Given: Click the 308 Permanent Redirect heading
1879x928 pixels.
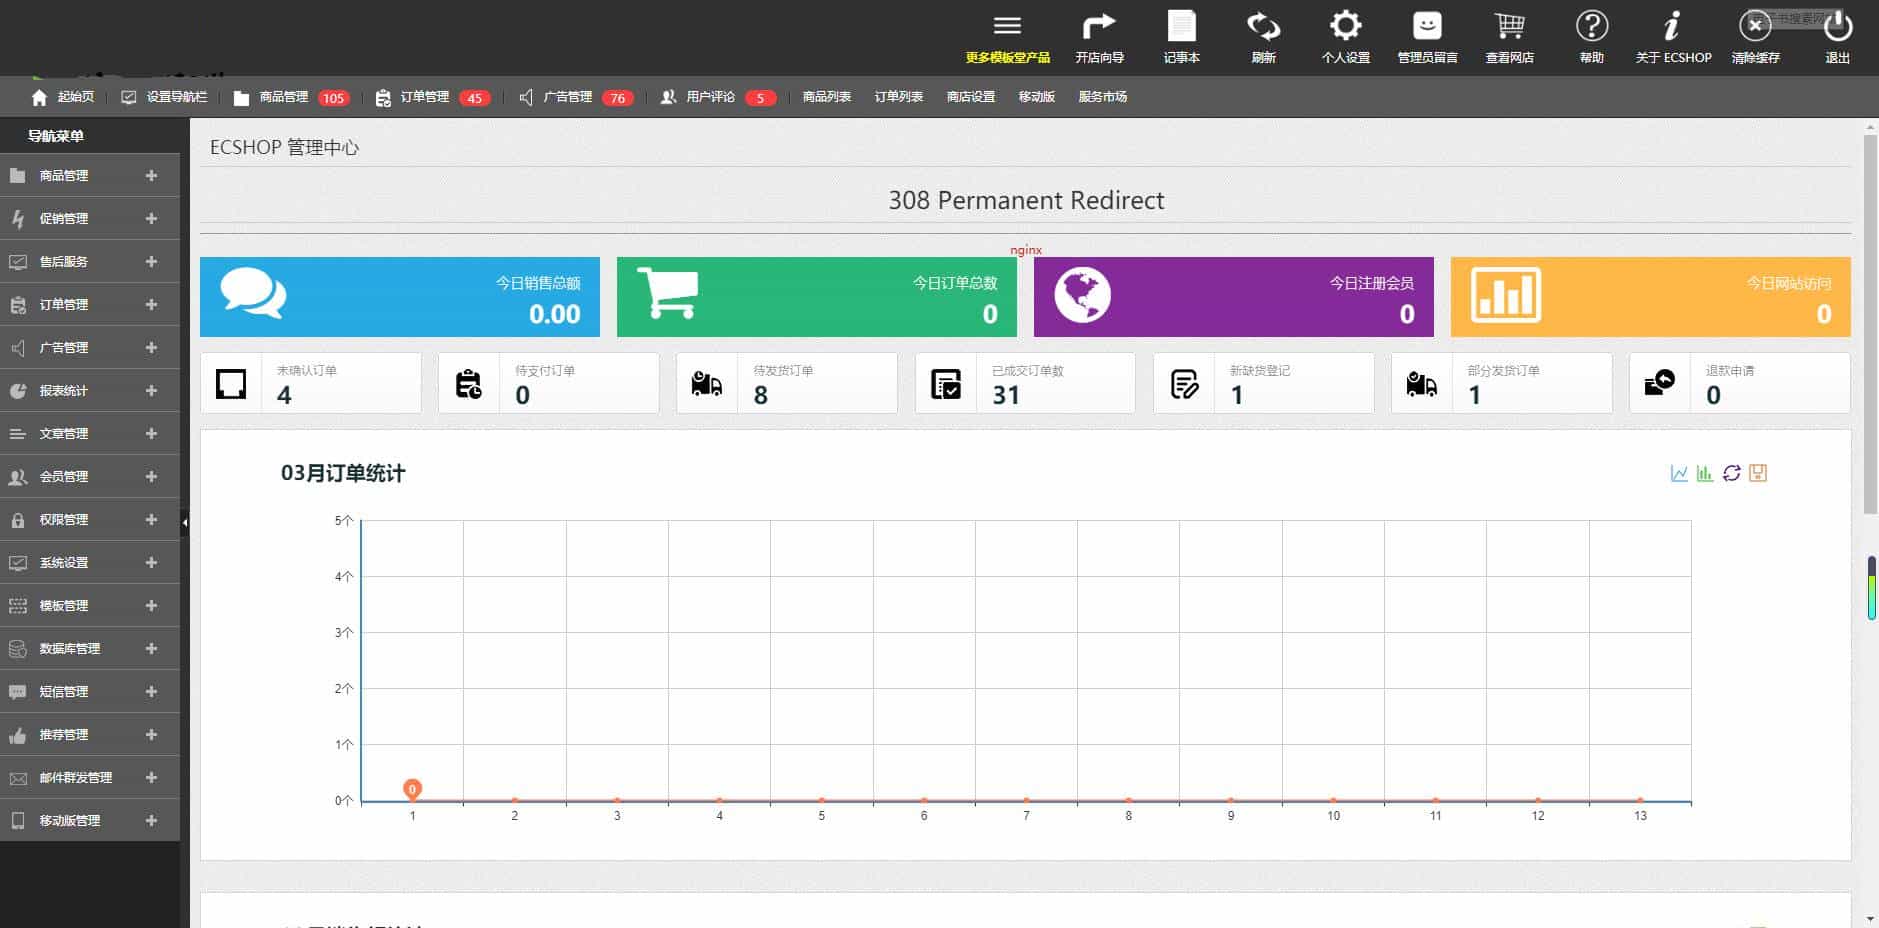Looking at the screenshot, I should click(1026, 200).
